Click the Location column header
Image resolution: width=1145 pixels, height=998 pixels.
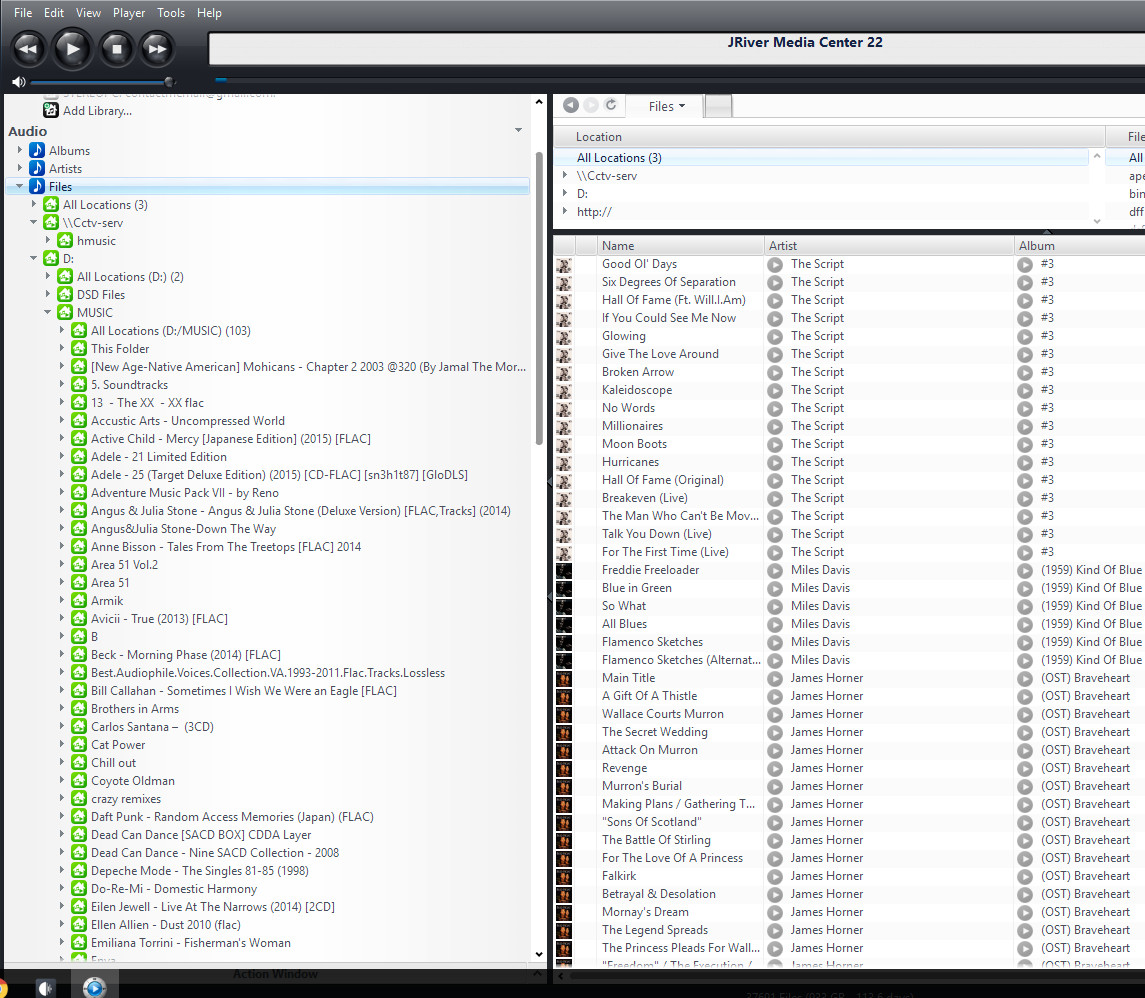point(829,137)
